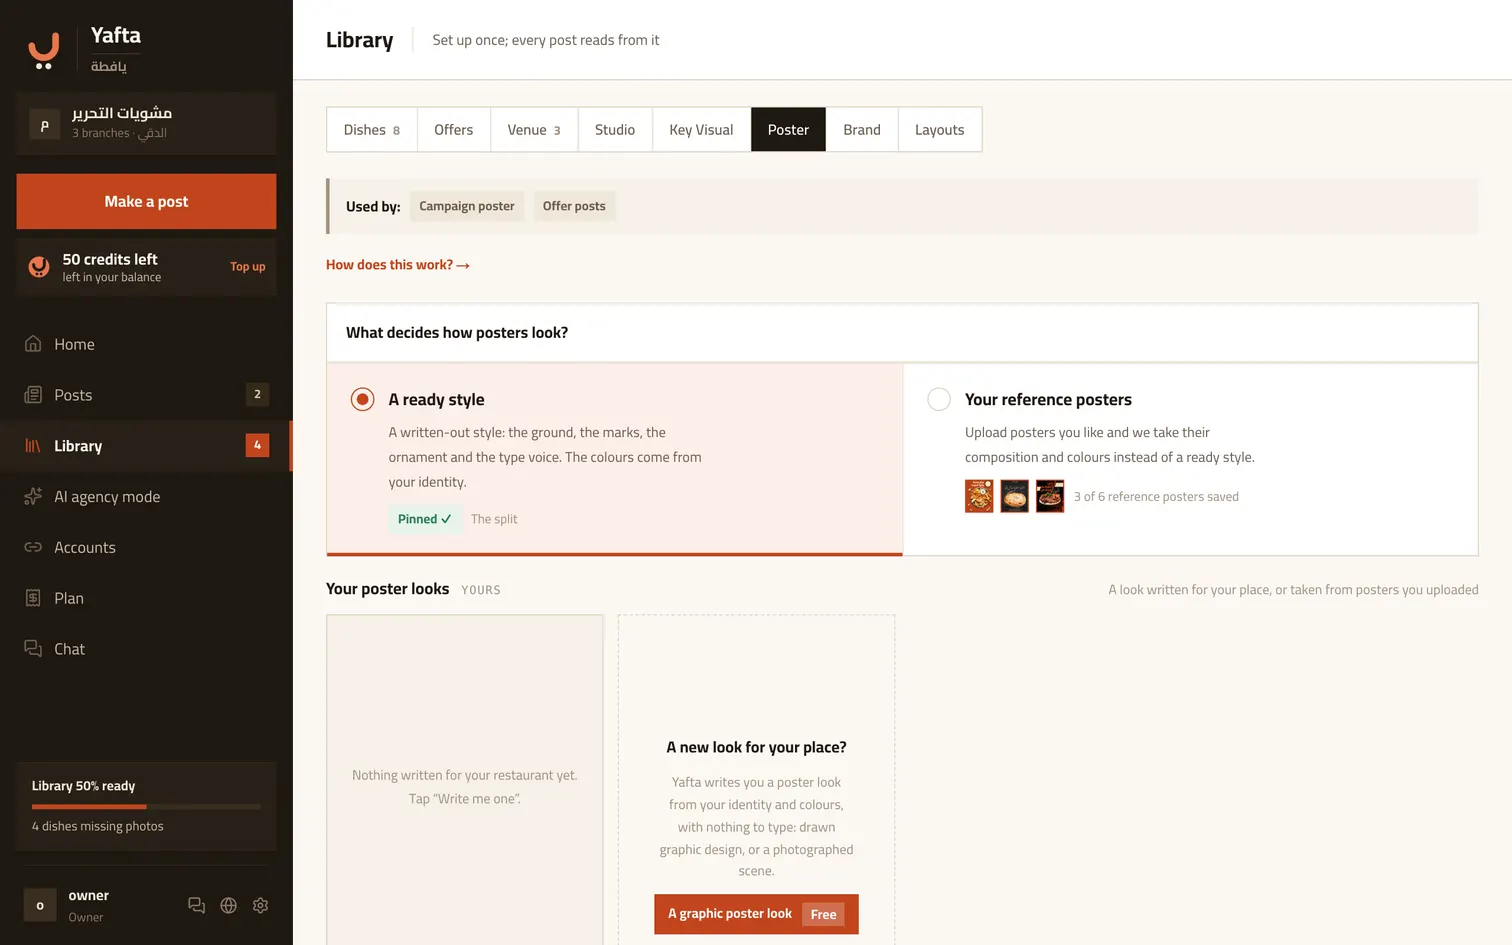This screenshot has height=945, width=1512.
Task: Open AI agency mode sparkle icon
Action: click(x=33, y=496)
